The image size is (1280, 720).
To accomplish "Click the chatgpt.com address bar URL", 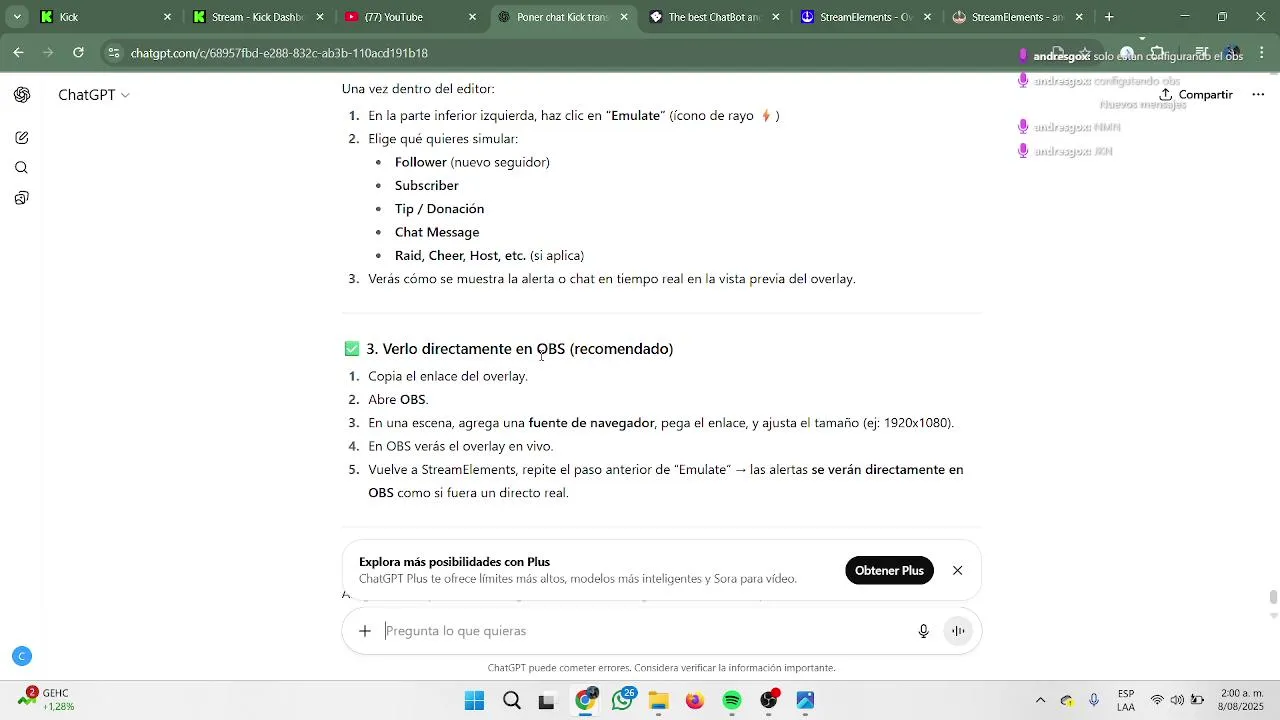I will pos(279,53).
